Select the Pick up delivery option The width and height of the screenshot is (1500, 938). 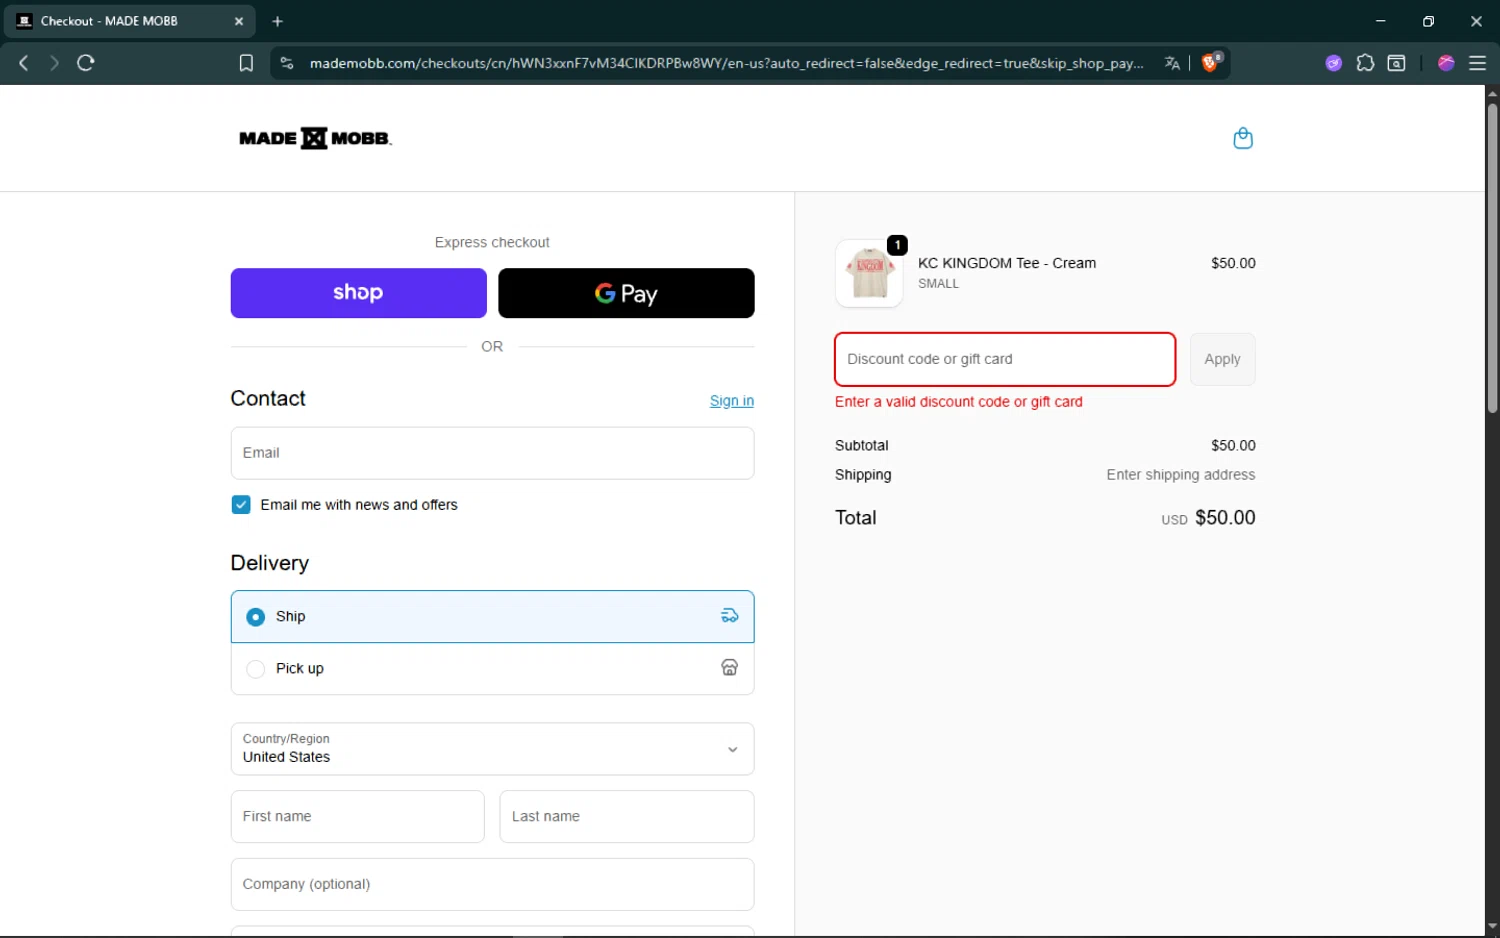coord(492,668)
